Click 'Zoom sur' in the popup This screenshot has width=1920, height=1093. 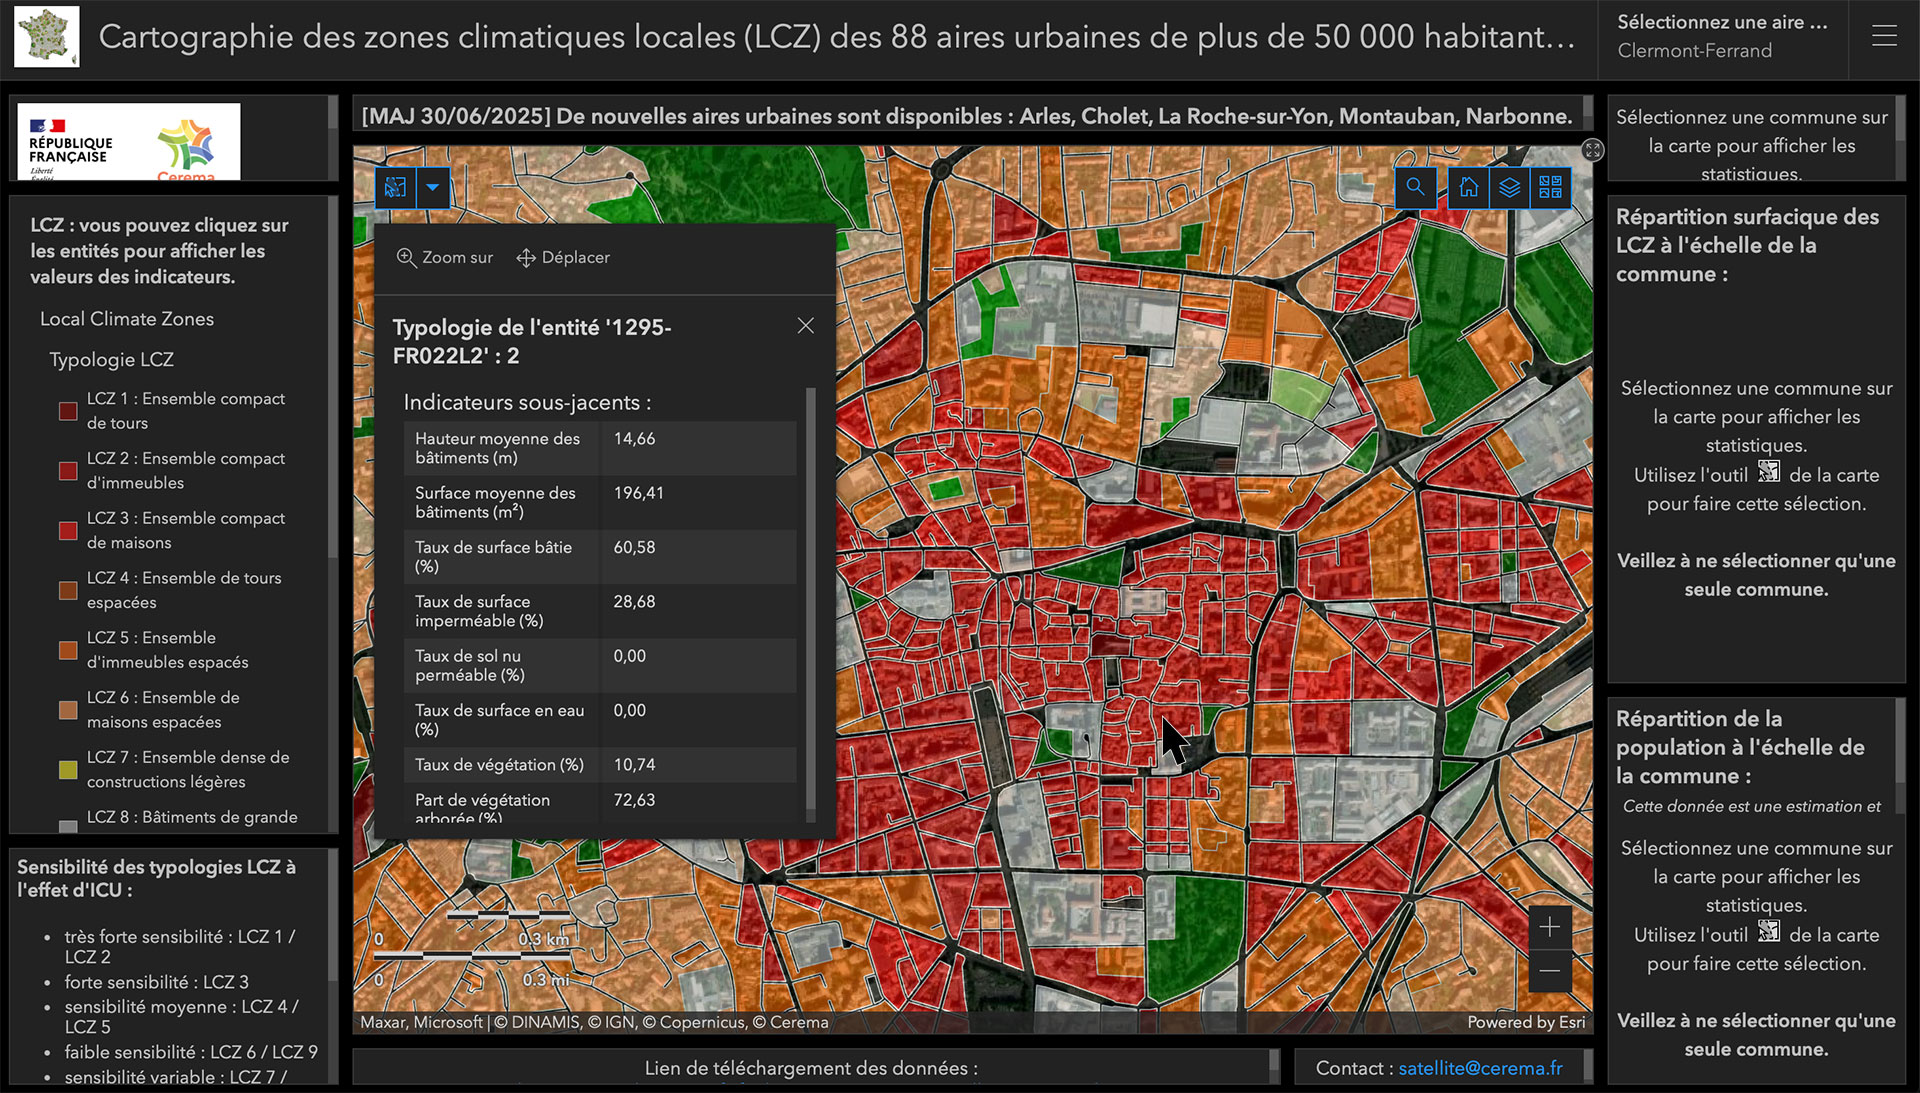445,257
